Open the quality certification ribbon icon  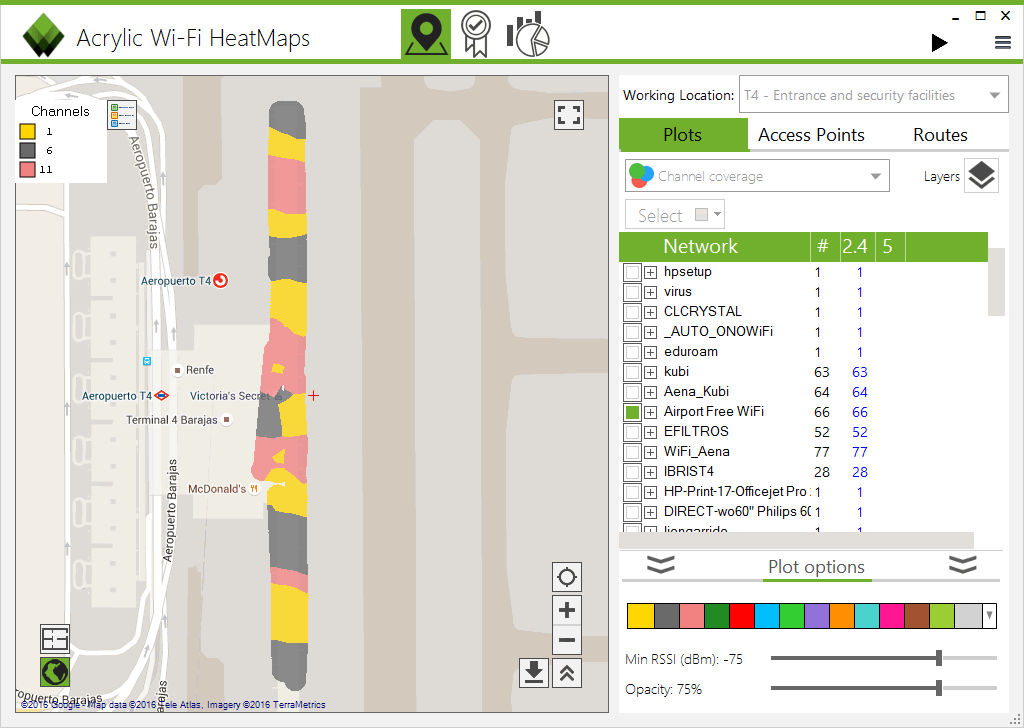[x=476, y=34]
